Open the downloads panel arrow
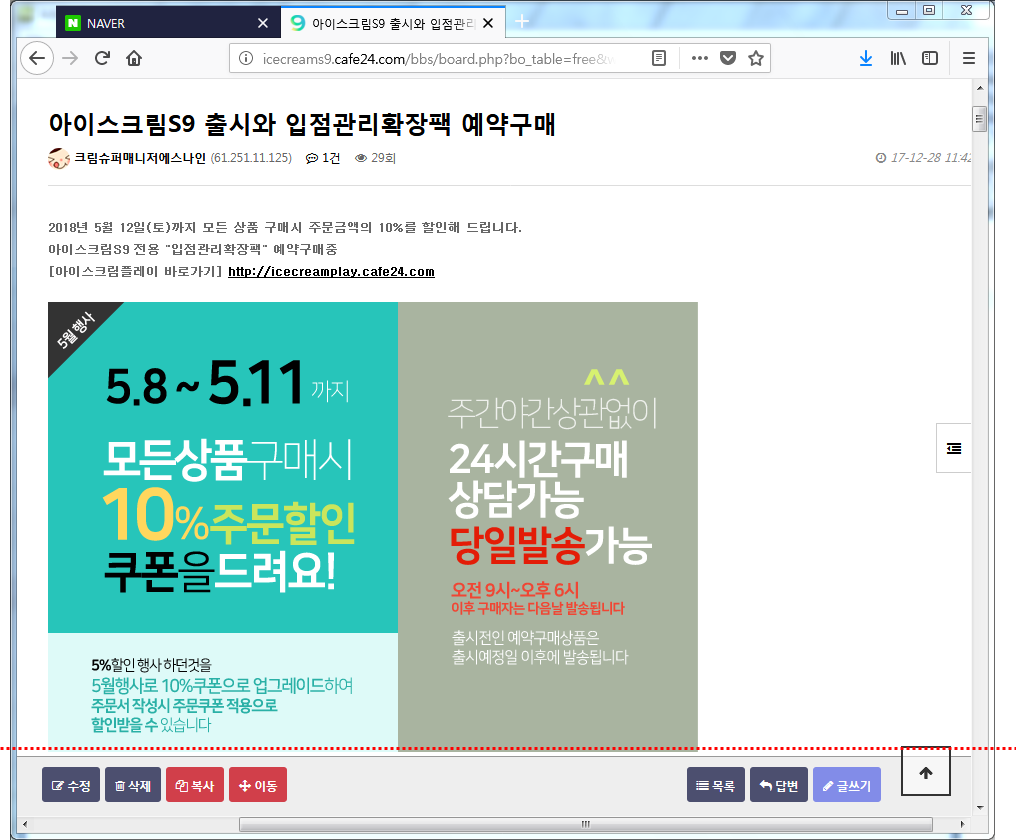This screenshot has height=840, width=1016. point(866,58)
